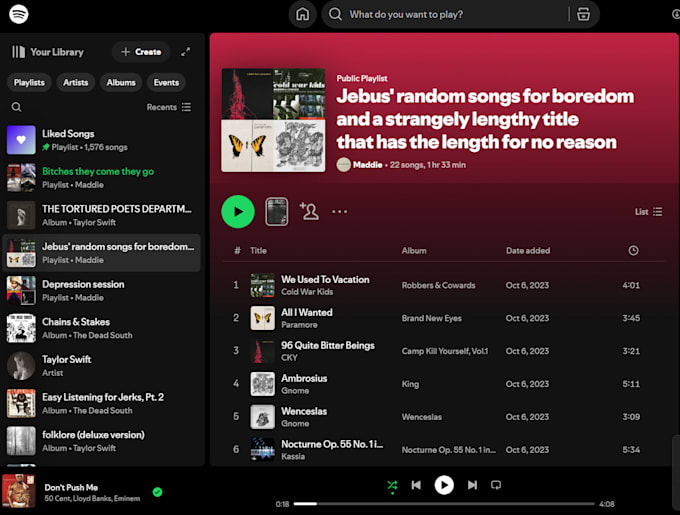Image resolution: width=680 pixels, height=515 pixels.
Task: Filter library by Artists
Action: pos(75,82)
